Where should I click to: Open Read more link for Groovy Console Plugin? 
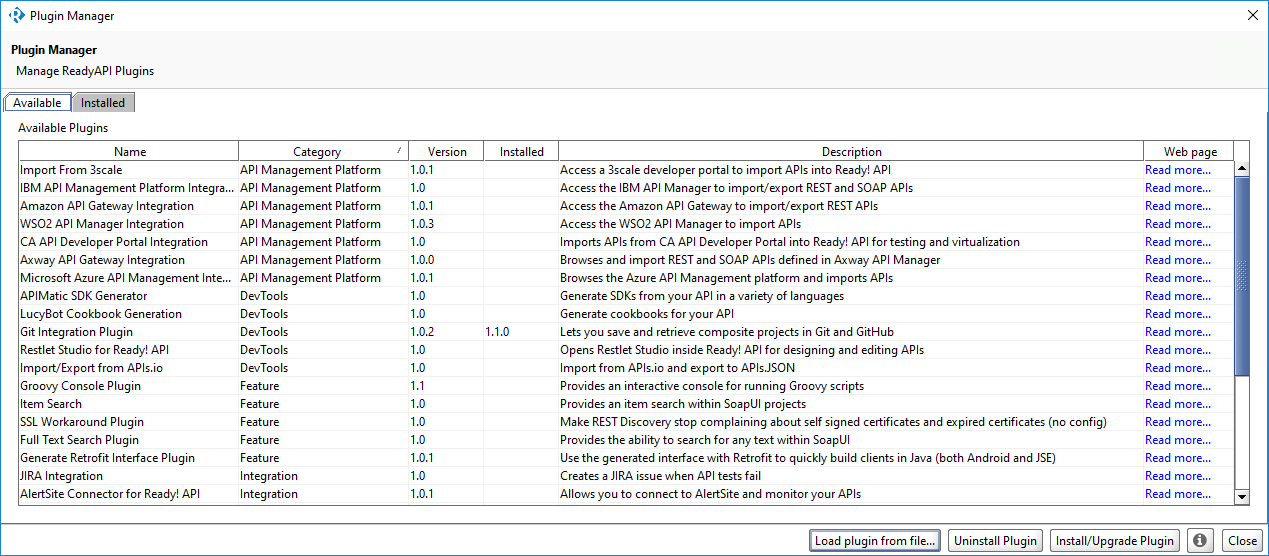pos(1177,386)
